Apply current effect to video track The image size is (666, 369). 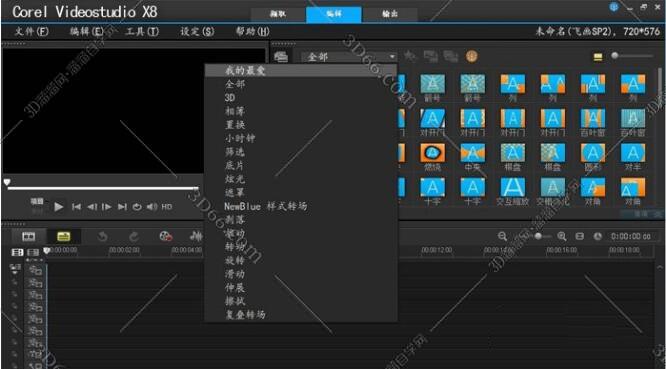431,56
